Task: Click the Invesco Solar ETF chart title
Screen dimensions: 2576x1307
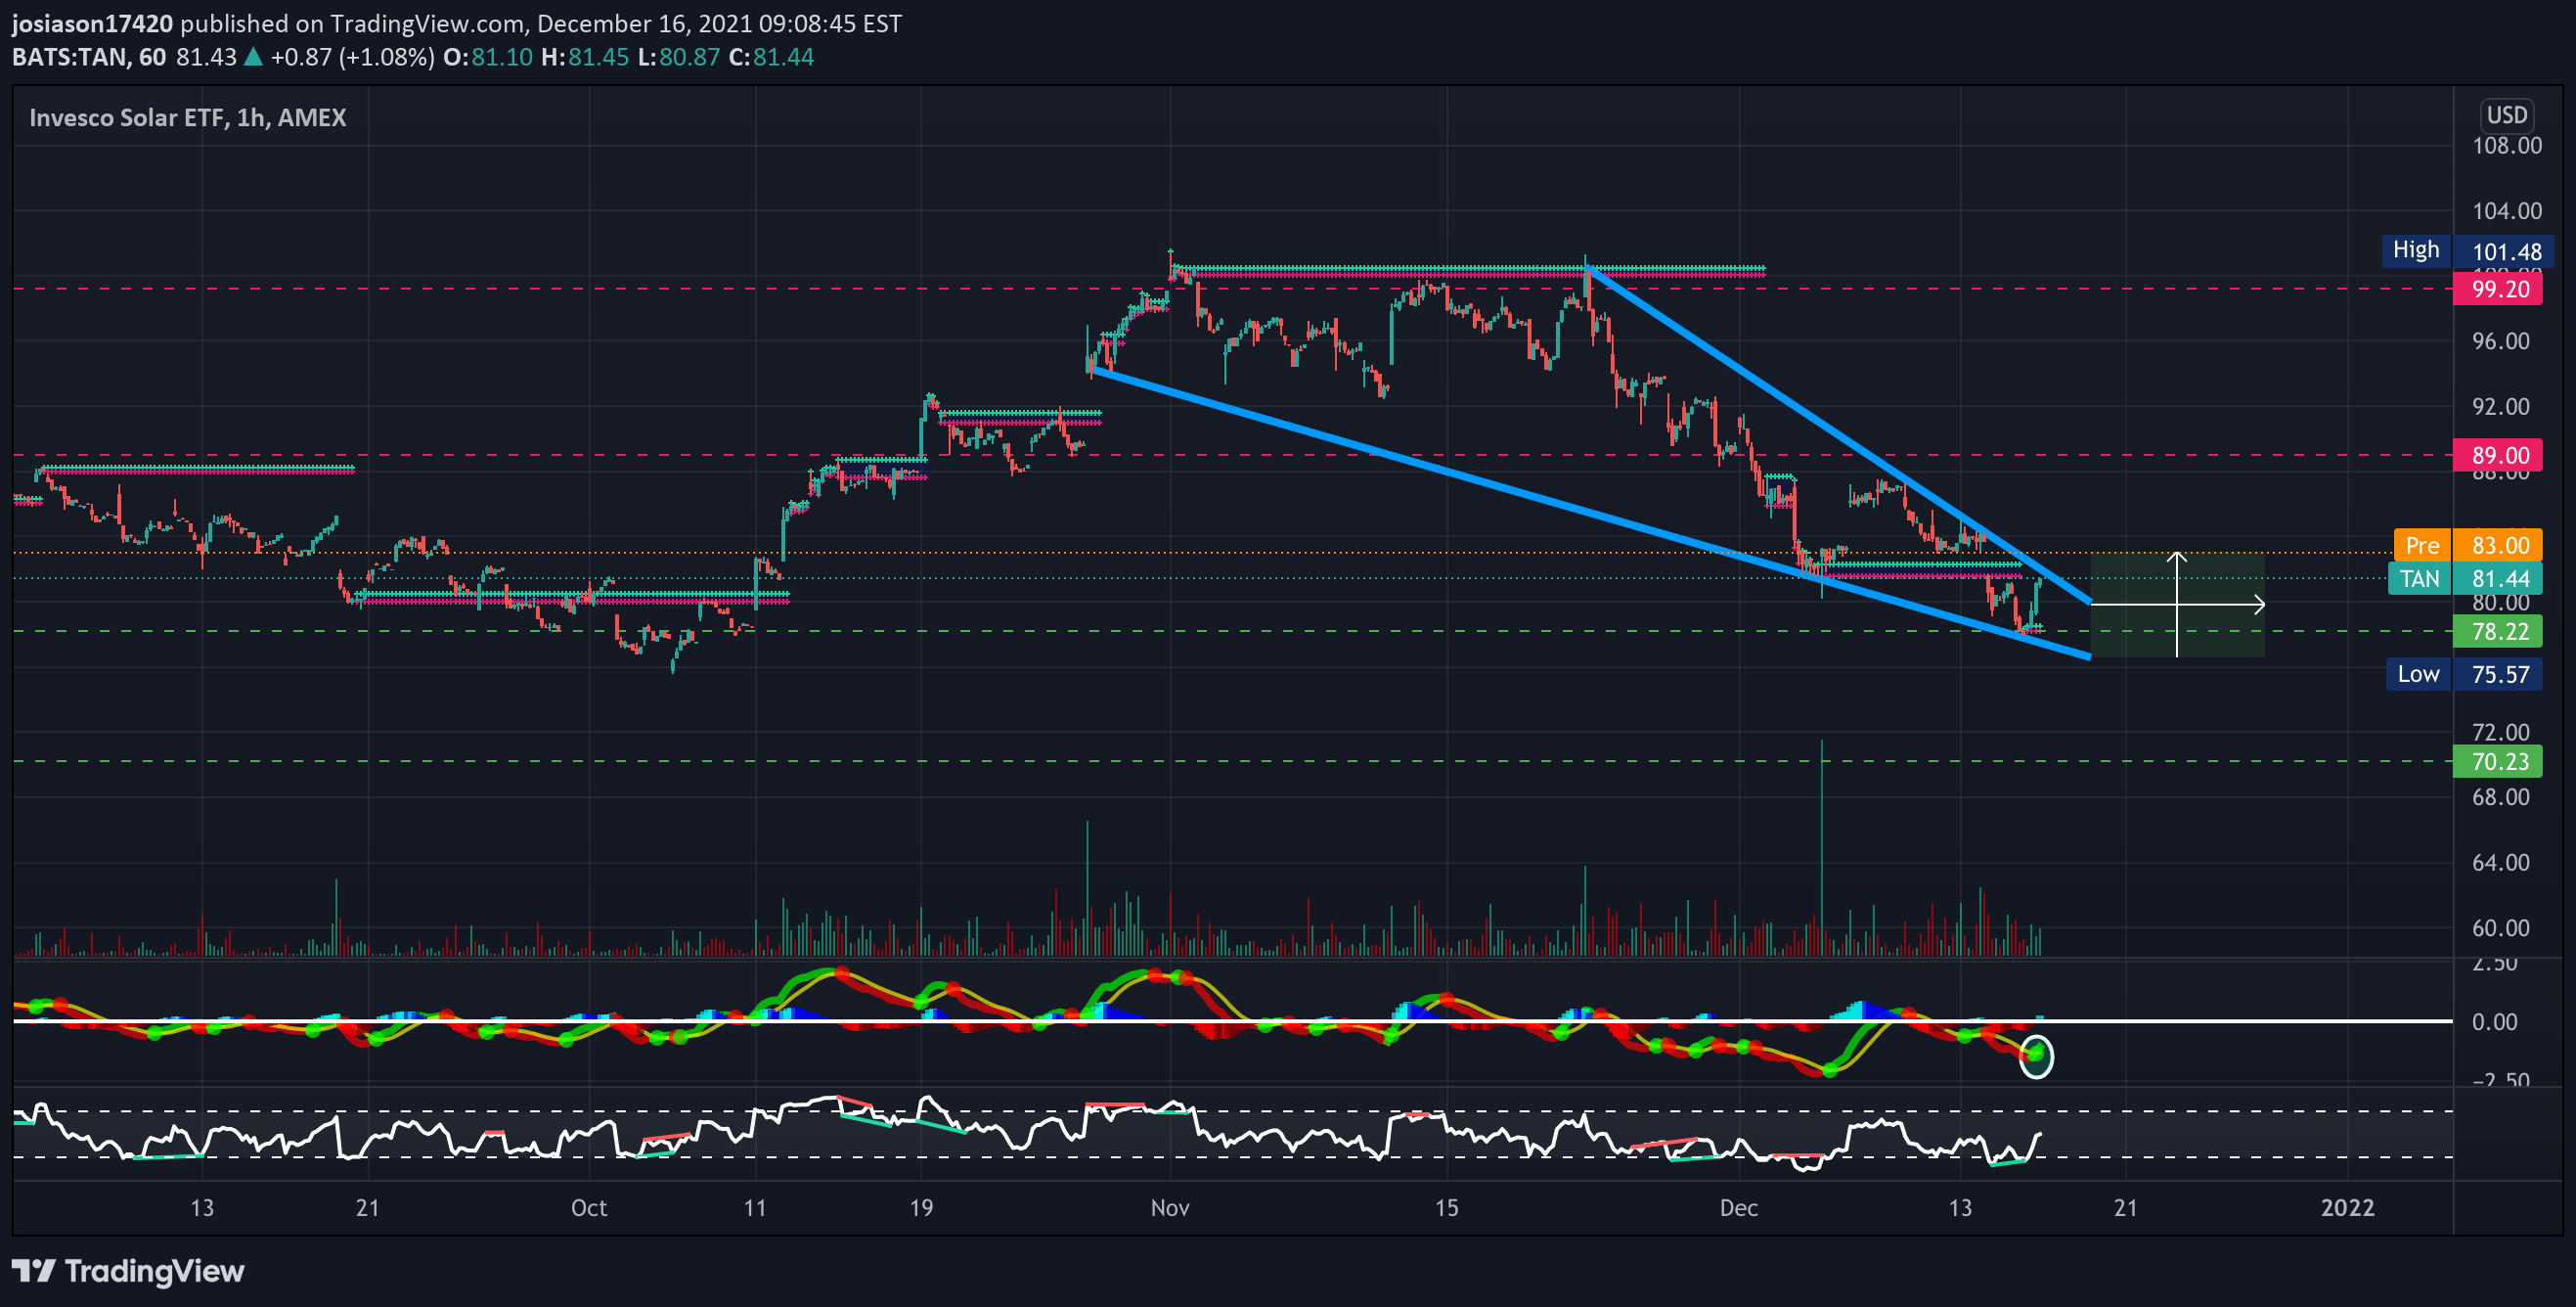Action: coord(188,118)
